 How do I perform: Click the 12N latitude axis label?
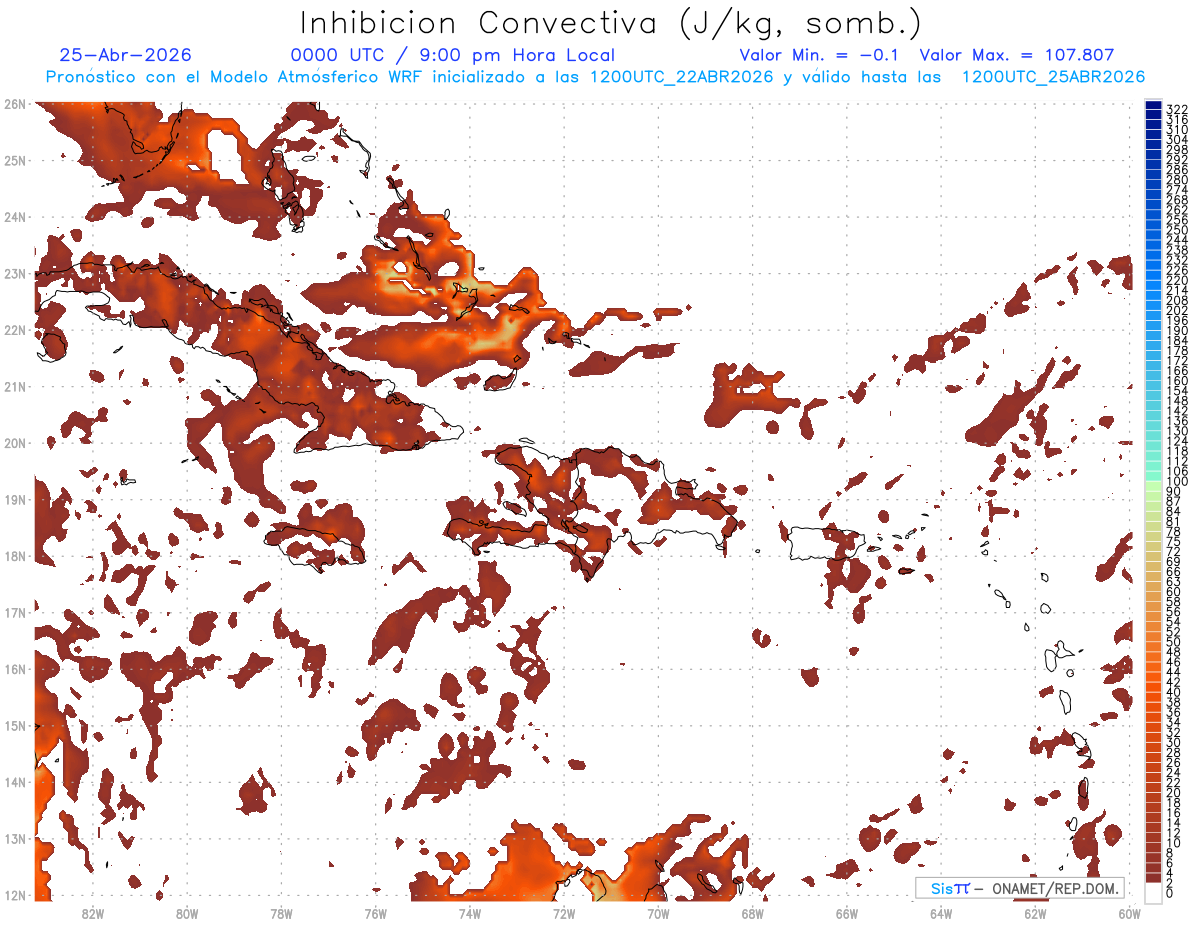click(14, 895)
